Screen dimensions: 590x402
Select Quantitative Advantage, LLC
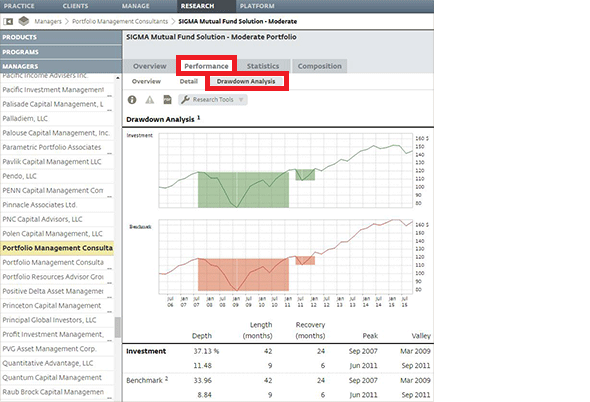57,363
